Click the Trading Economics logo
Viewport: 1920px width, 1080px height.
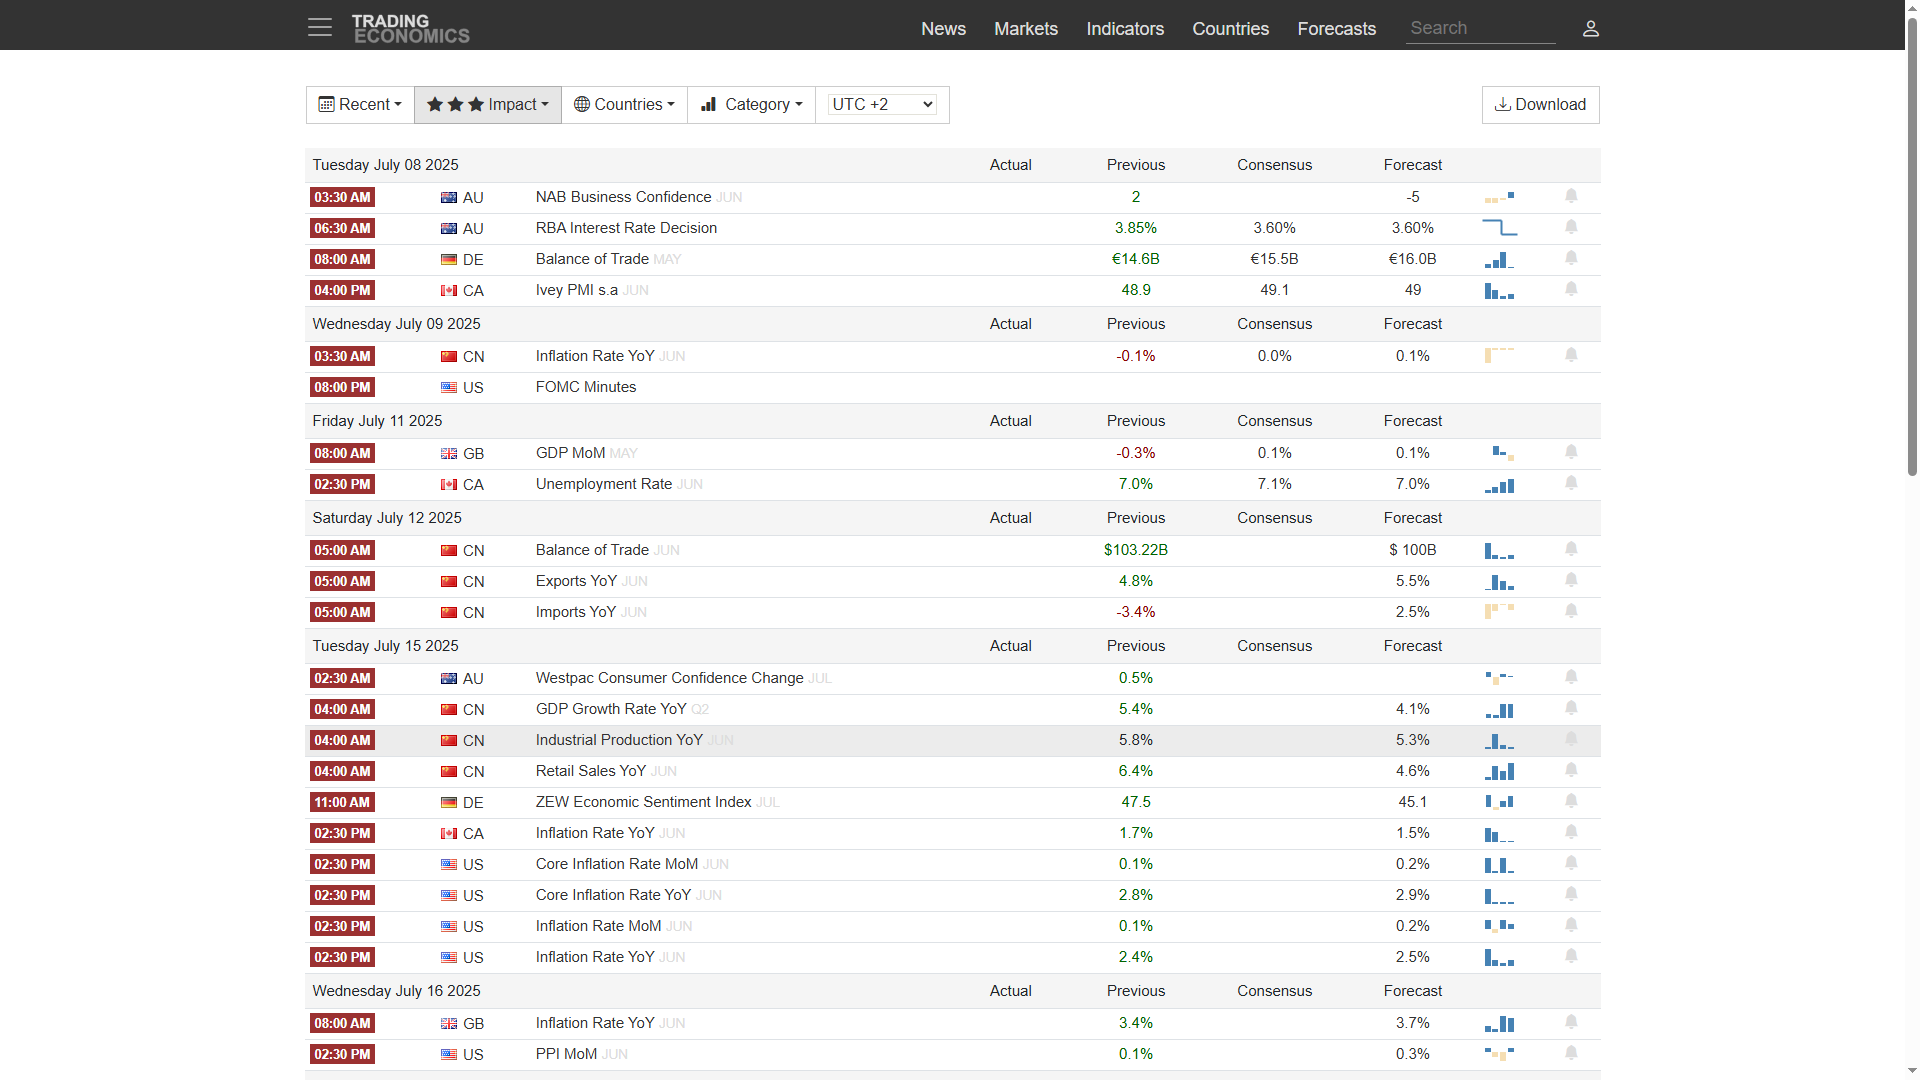(x=410, y=29)
